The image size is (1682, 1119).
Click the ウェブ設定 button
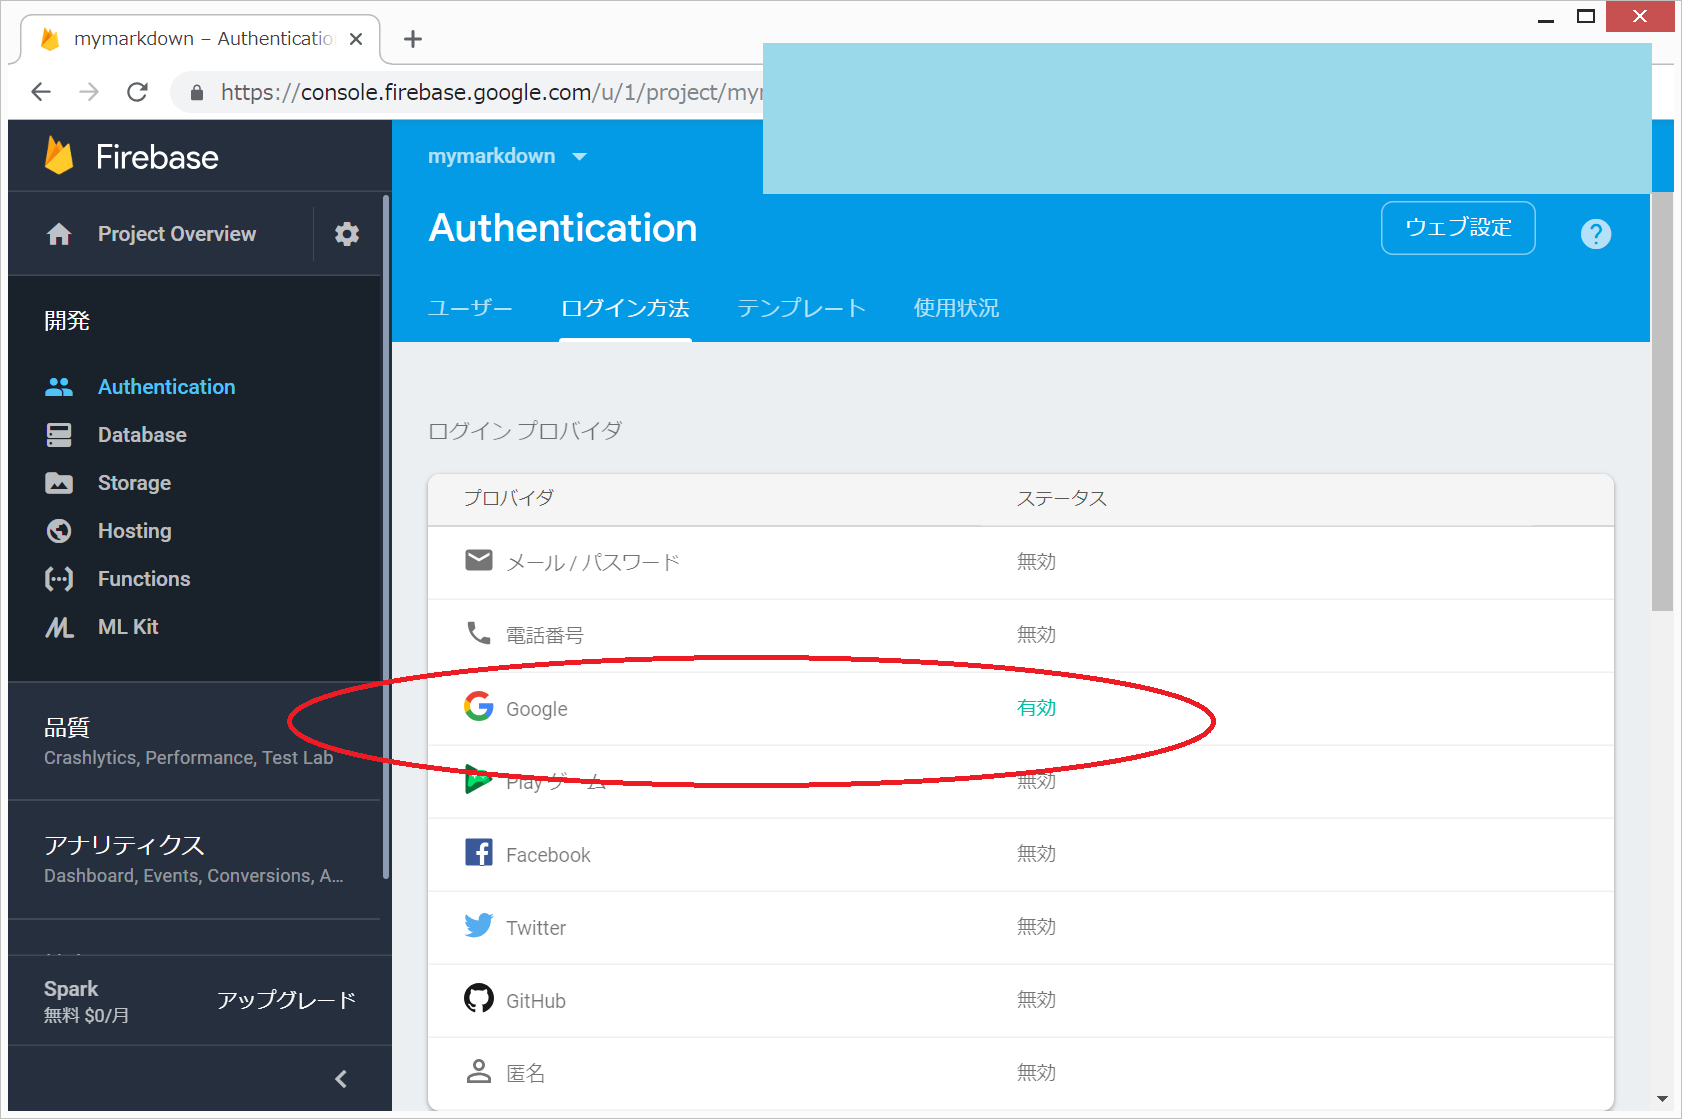(x=1457, y=228)
